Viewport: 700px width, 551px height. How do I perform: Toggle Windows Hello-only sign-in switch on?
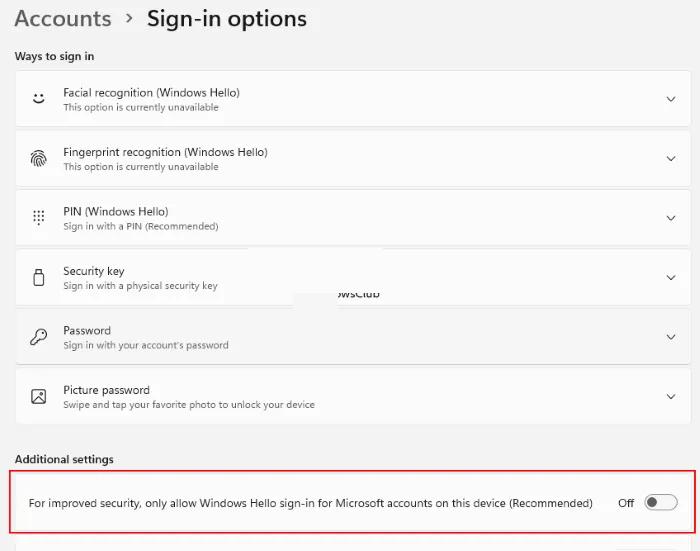[x=661, y=502]
